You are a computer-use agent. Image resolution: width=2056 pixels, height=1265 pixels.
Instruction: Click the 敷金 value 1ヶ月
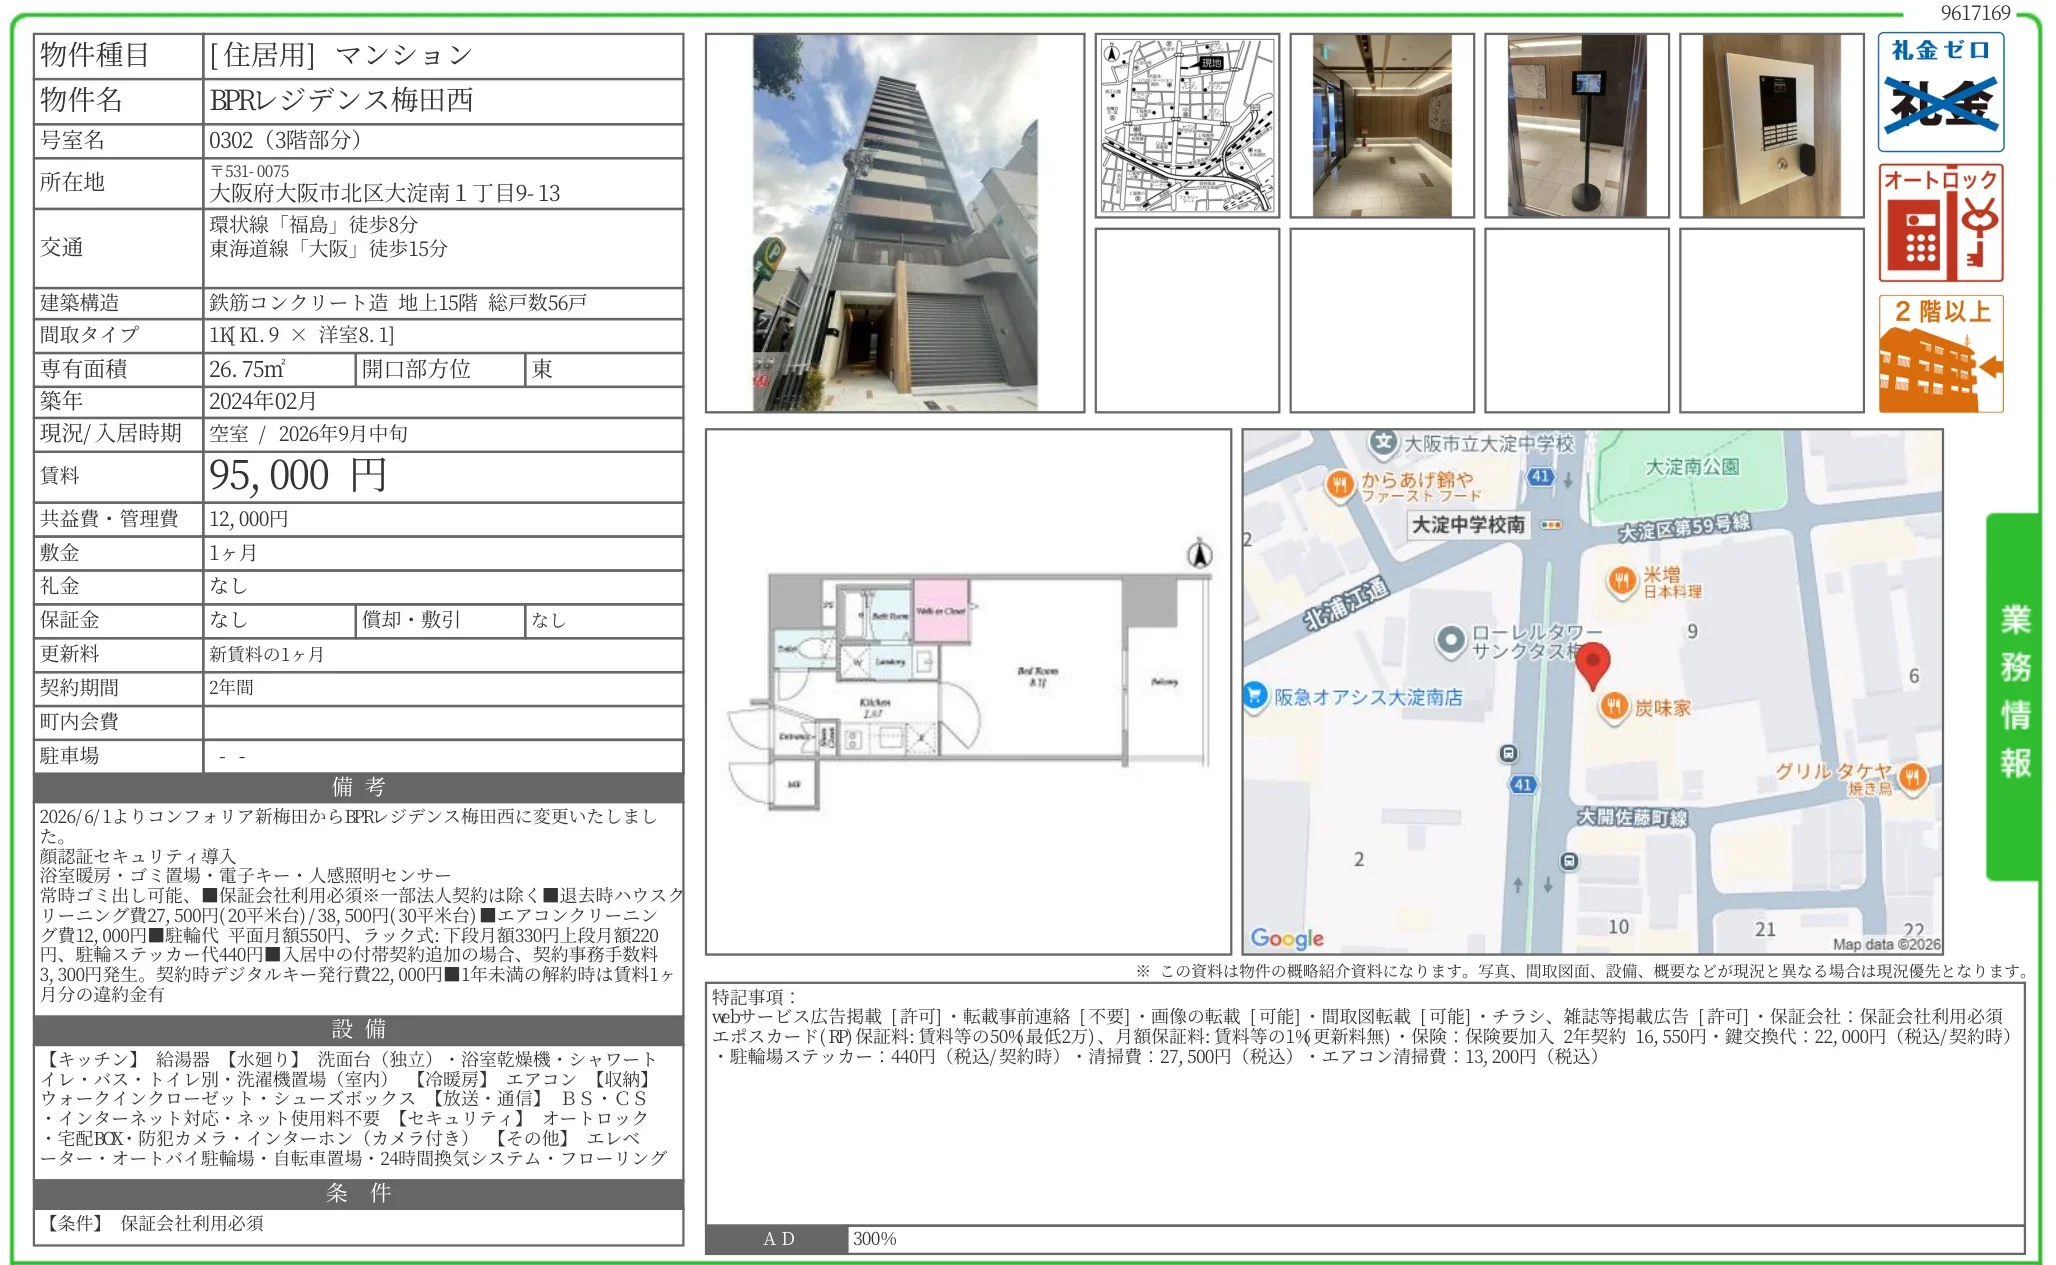[x=233, y=552]
